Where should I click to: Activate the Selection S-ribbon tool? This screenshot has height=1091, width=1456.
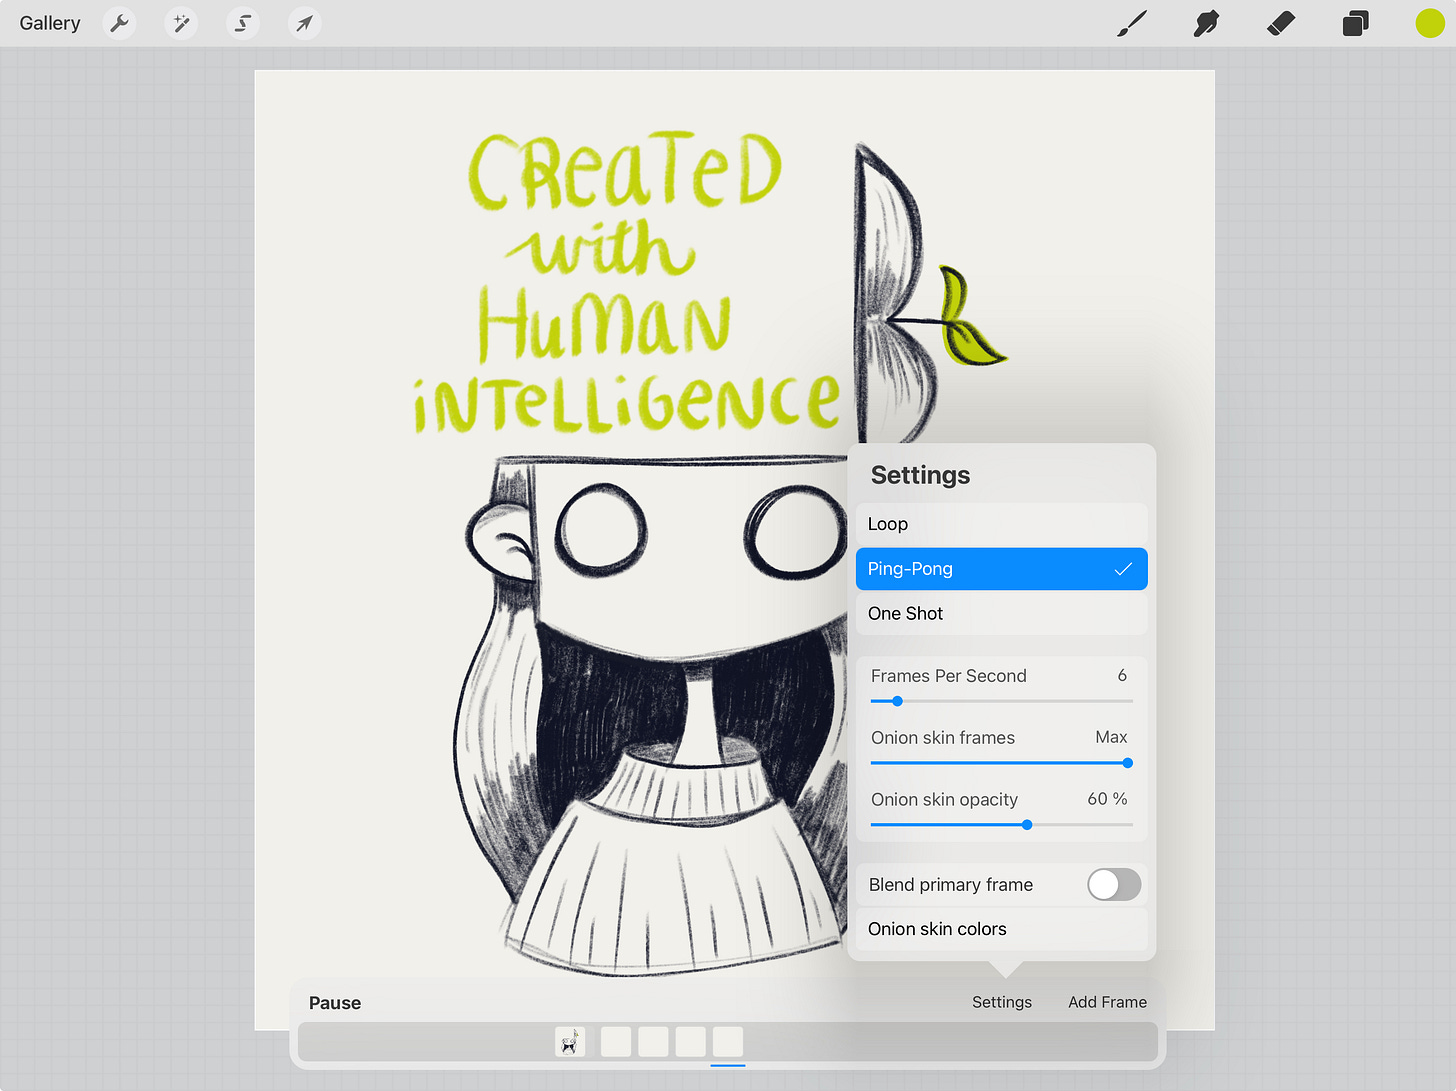243,23
